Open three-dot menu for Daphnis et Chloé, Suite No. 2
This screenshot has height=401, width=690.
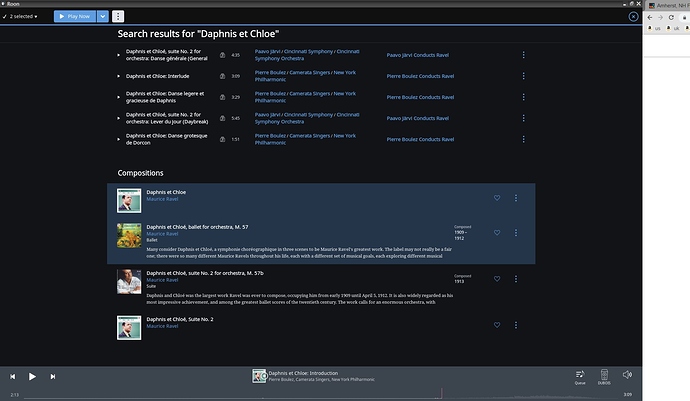[516, 325]
